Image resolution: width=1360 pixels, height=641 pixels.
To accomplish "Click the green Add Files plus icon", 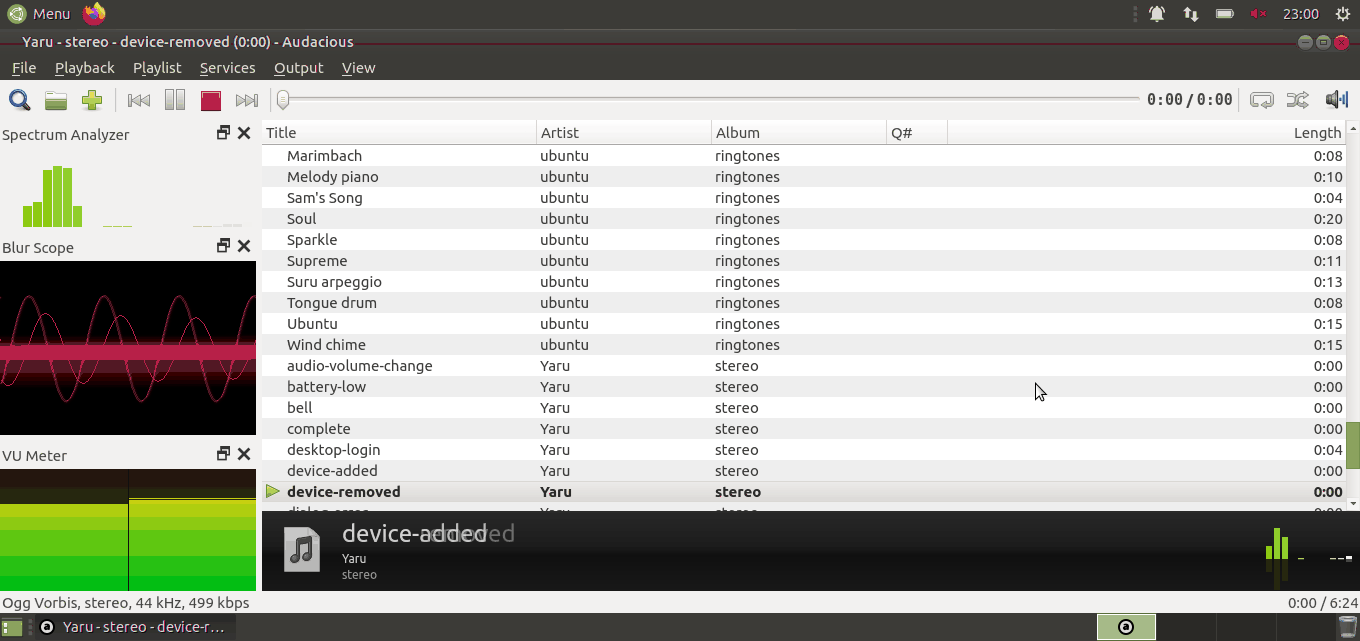I will 92,100.
